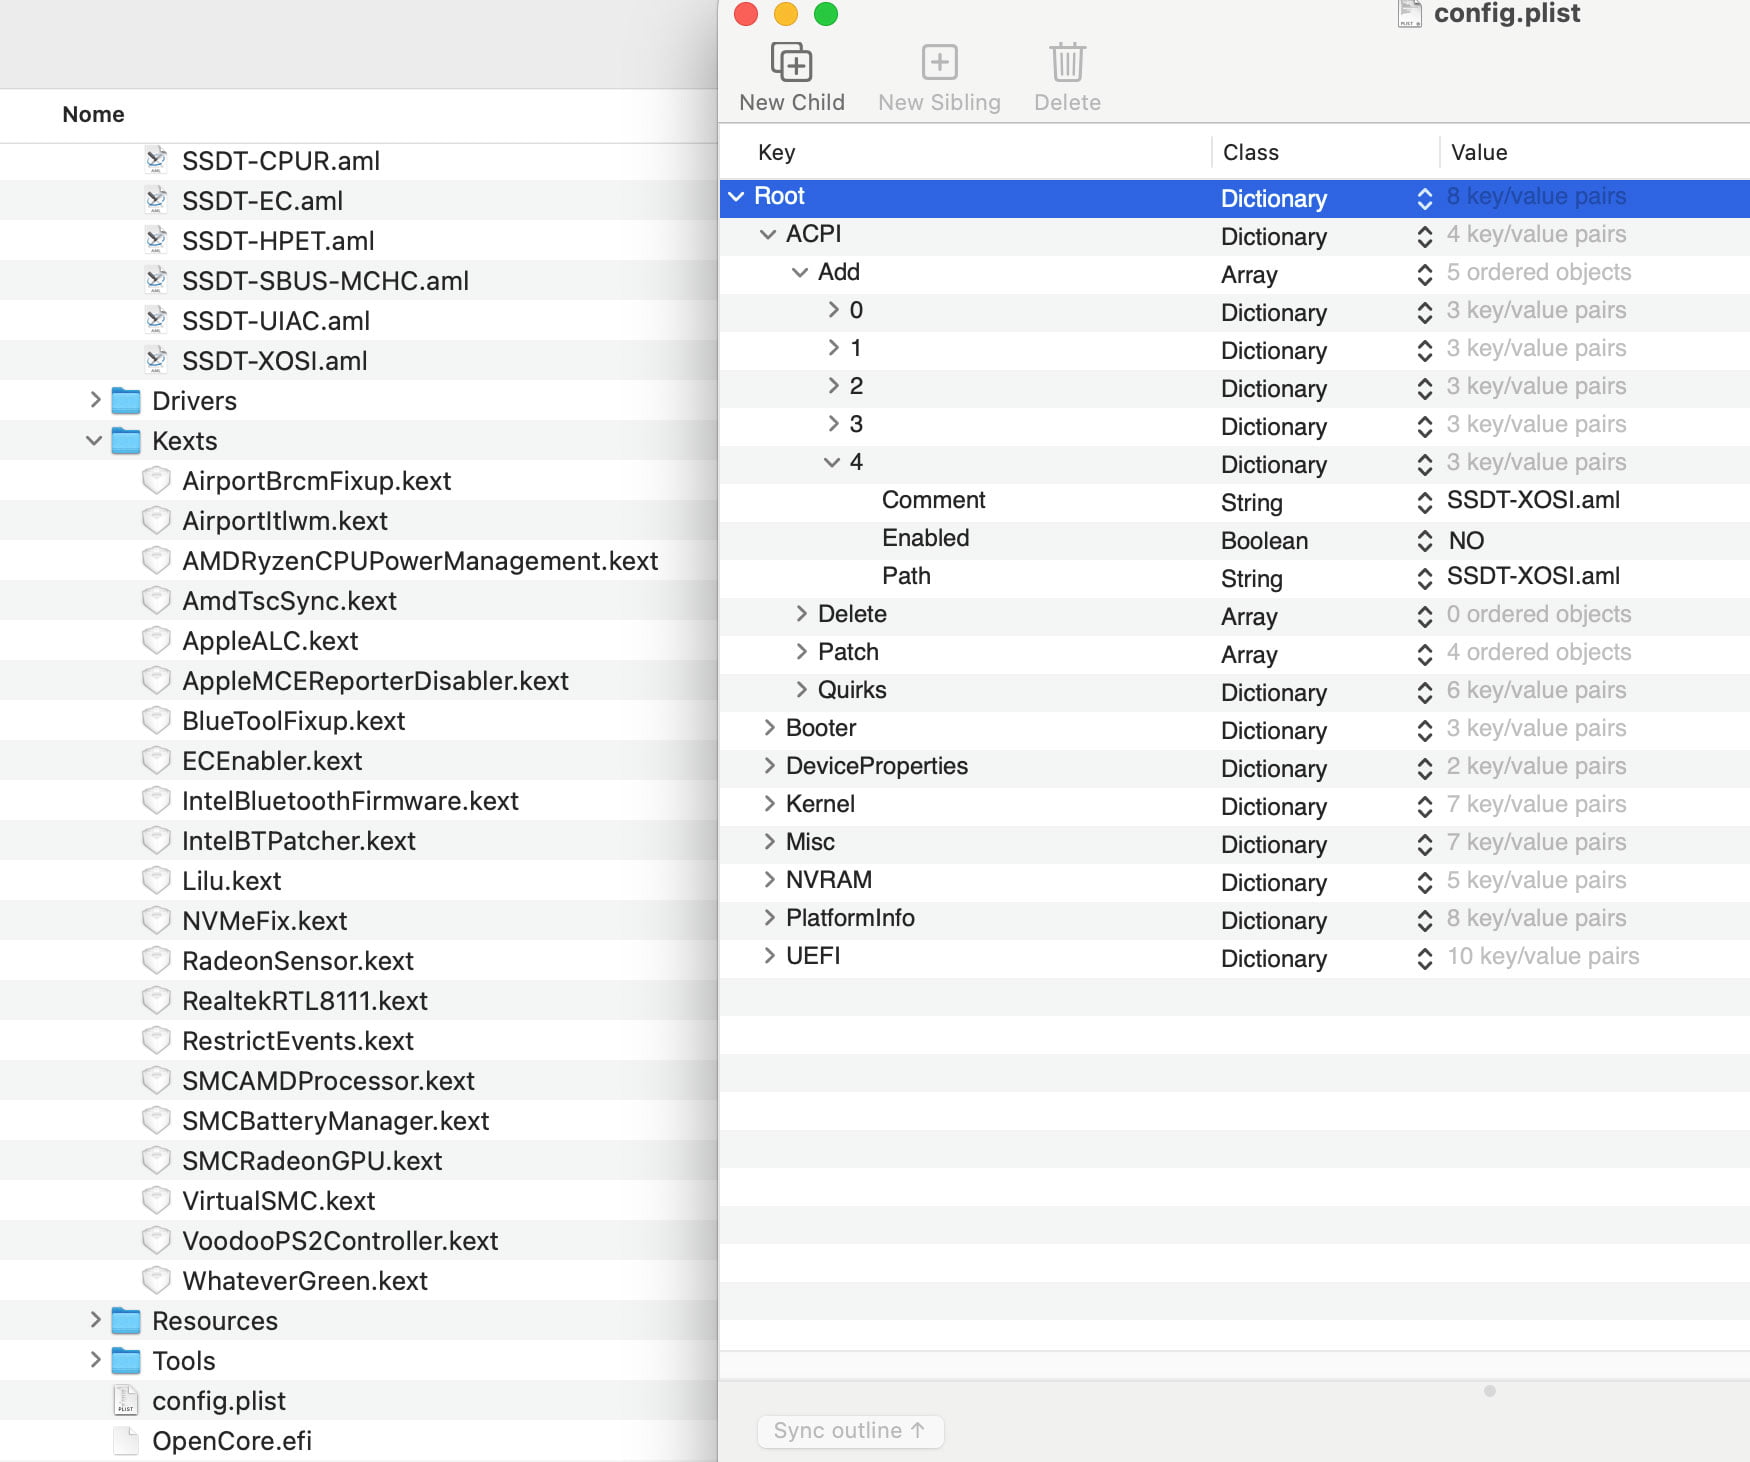Image resolution: width=1750 pixels, height=1462 pixels.
Task: Select the PlatformInfo row
Action: click(850, 918)
